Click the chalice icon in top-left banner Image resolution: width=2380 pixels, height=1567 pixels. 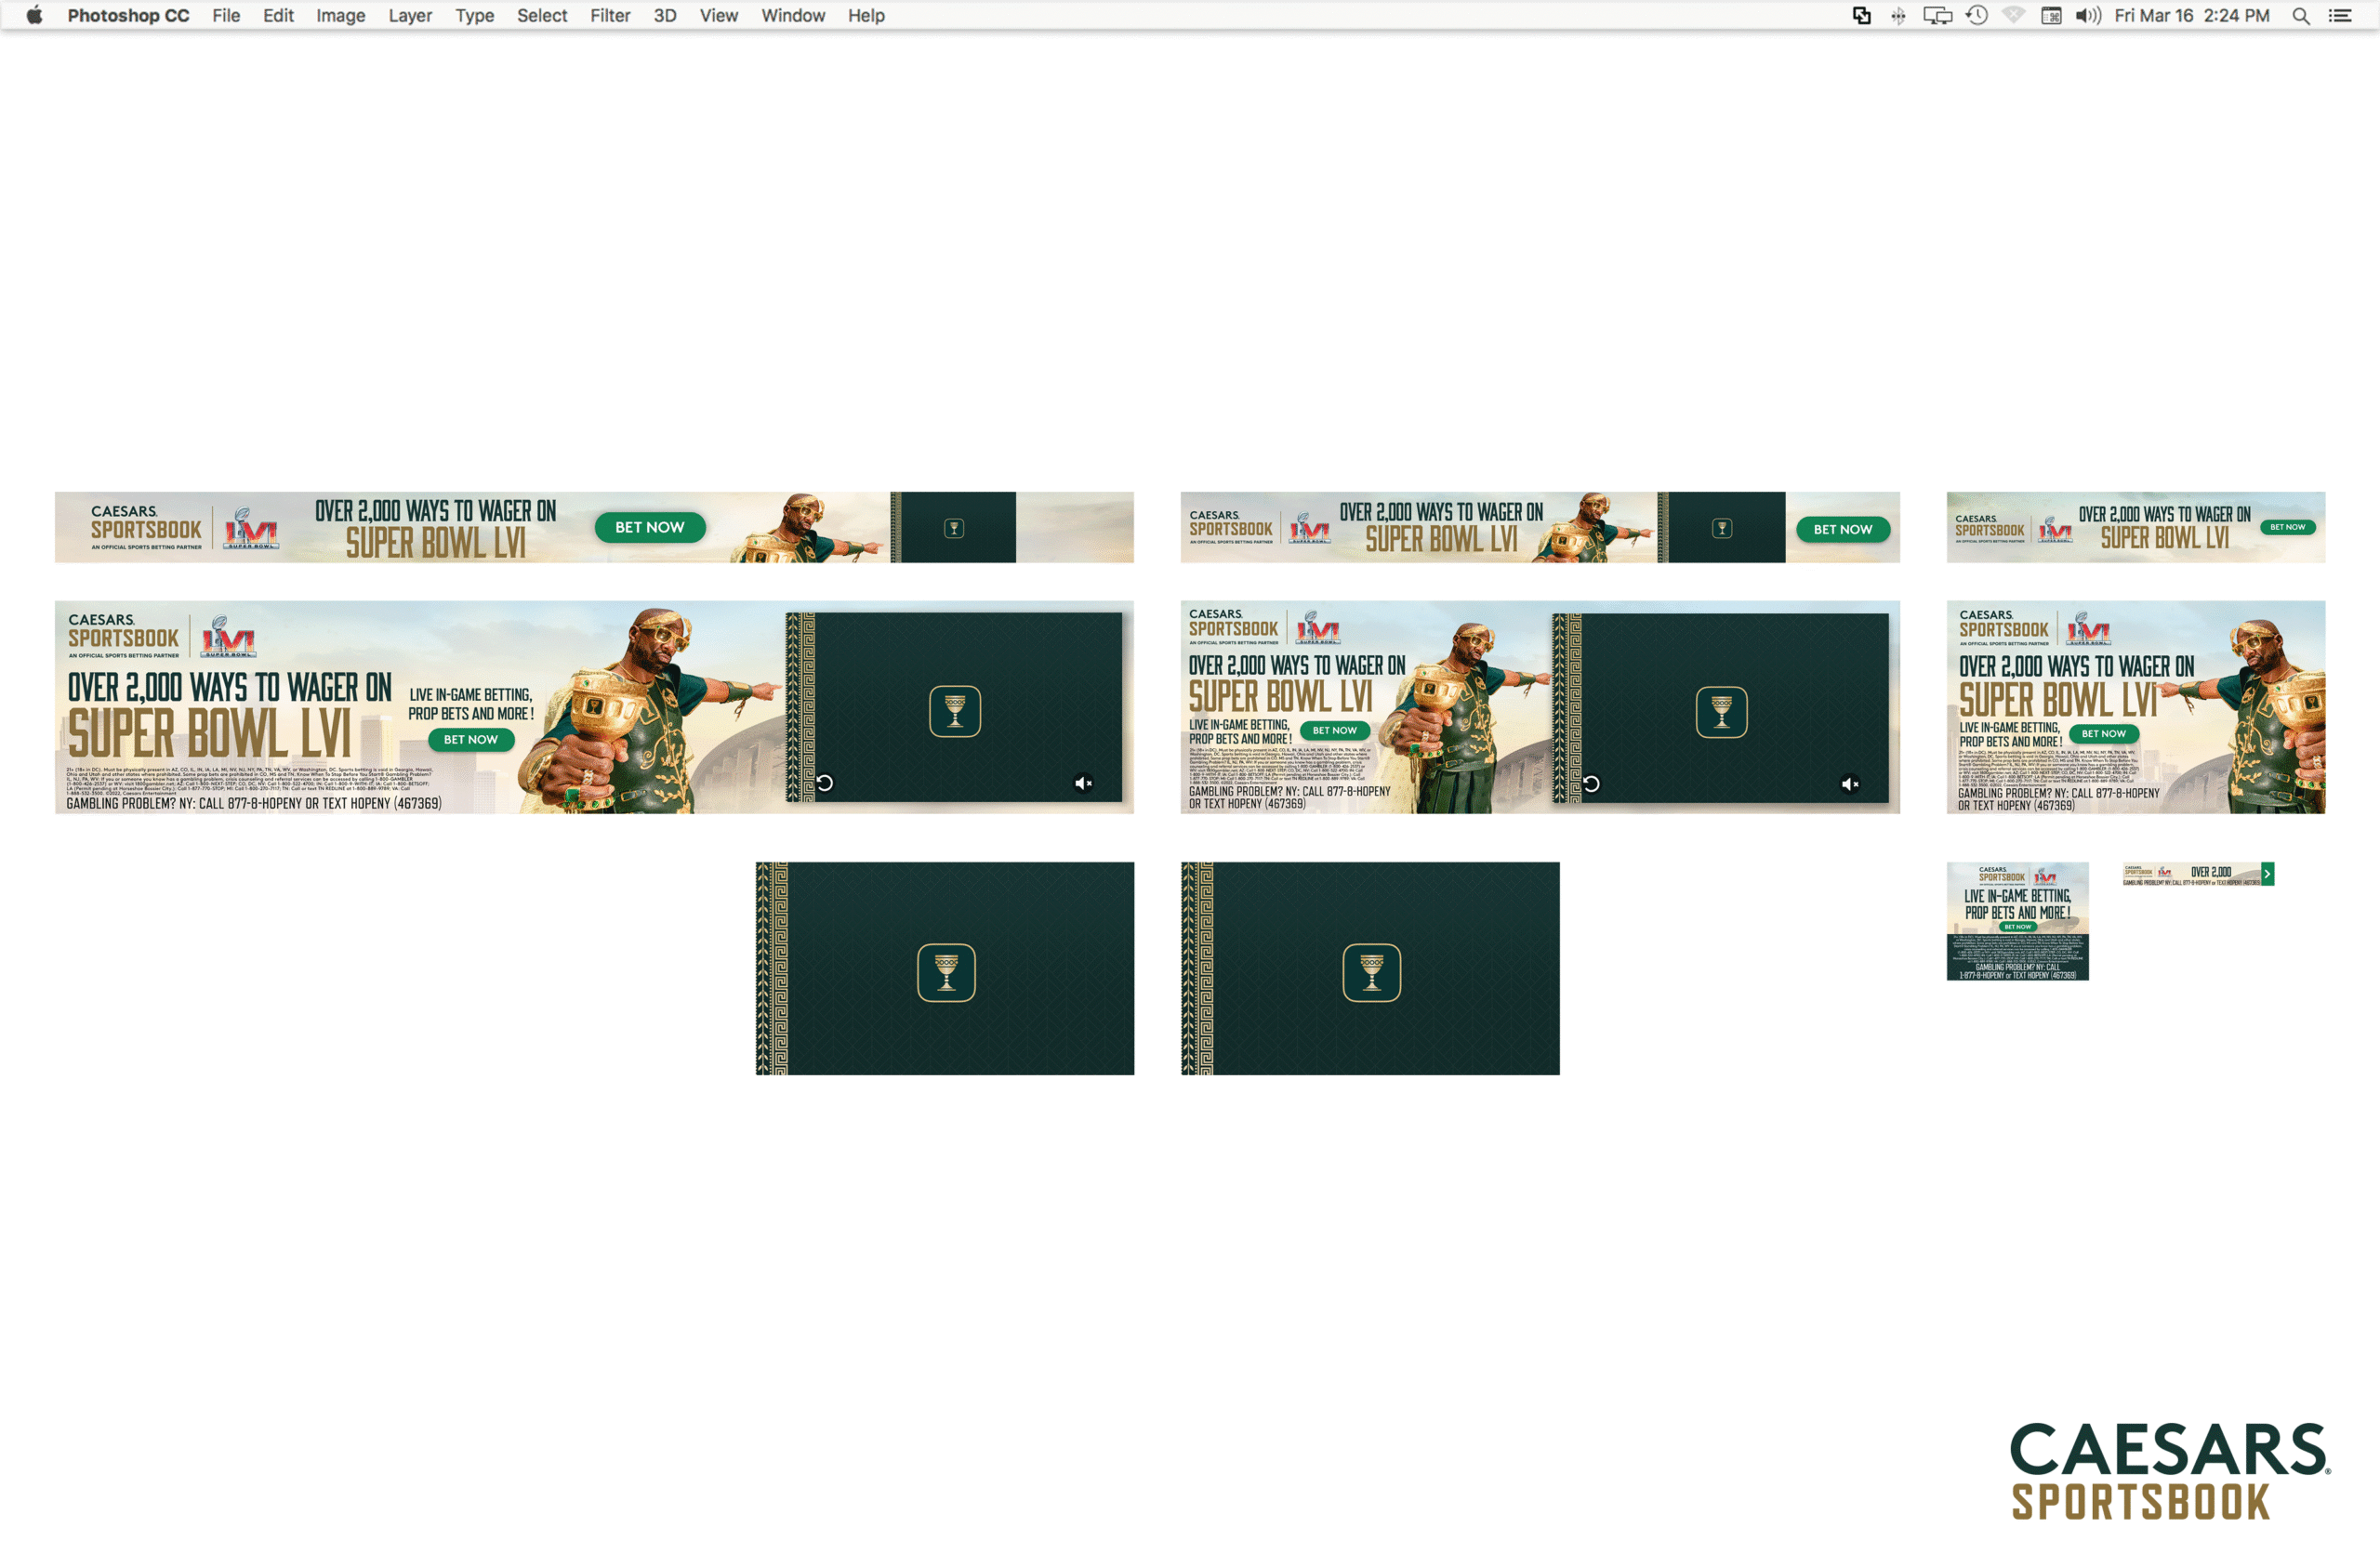click(x=954, y=528)
